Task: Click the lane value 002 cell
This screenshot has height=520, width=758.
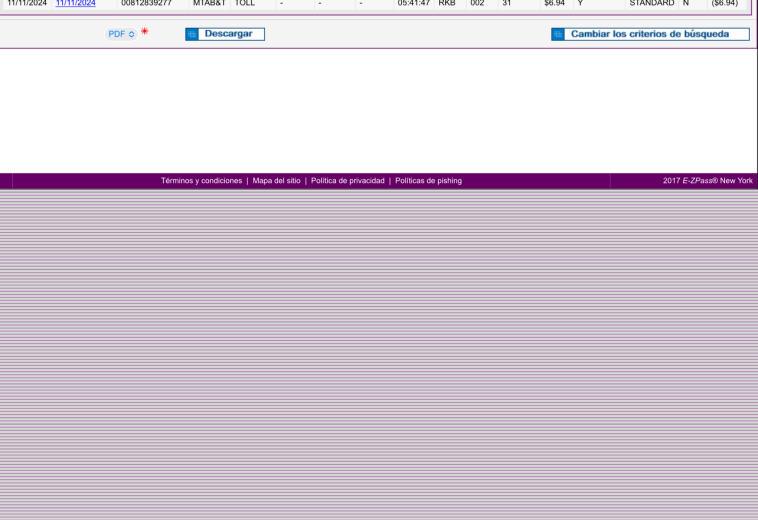Action: tap(477, 4)
